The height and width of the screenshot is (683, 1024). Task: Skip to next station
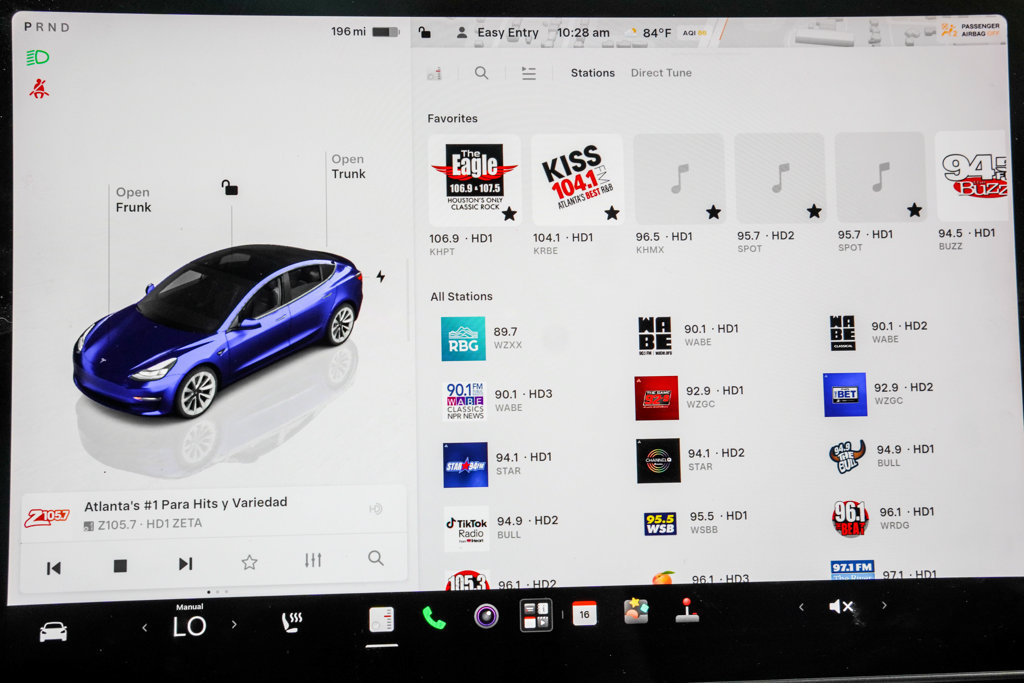(x=185, y=564)
